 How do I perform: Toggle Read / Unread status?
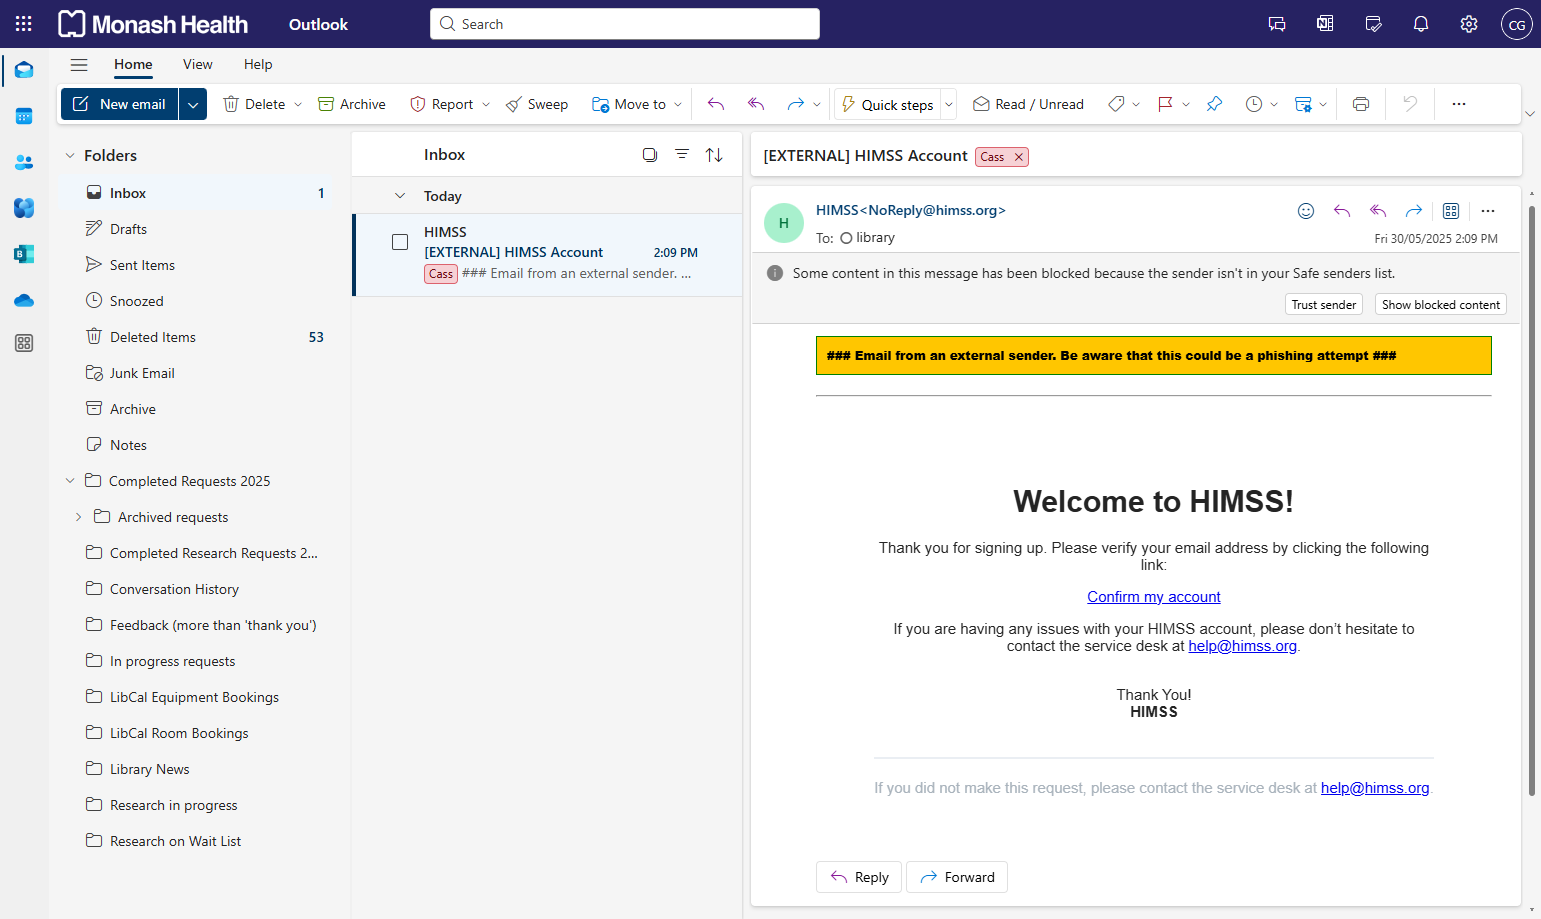pos(1028,104)
